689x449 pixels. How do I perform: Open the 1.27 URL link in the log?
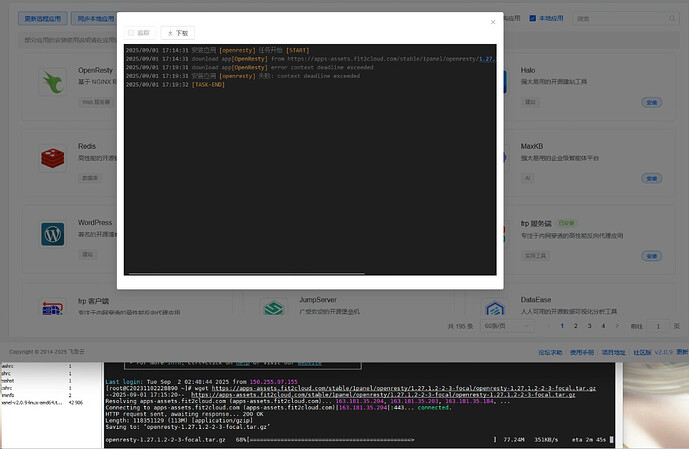pyautogui.click(x=486, y=59)
